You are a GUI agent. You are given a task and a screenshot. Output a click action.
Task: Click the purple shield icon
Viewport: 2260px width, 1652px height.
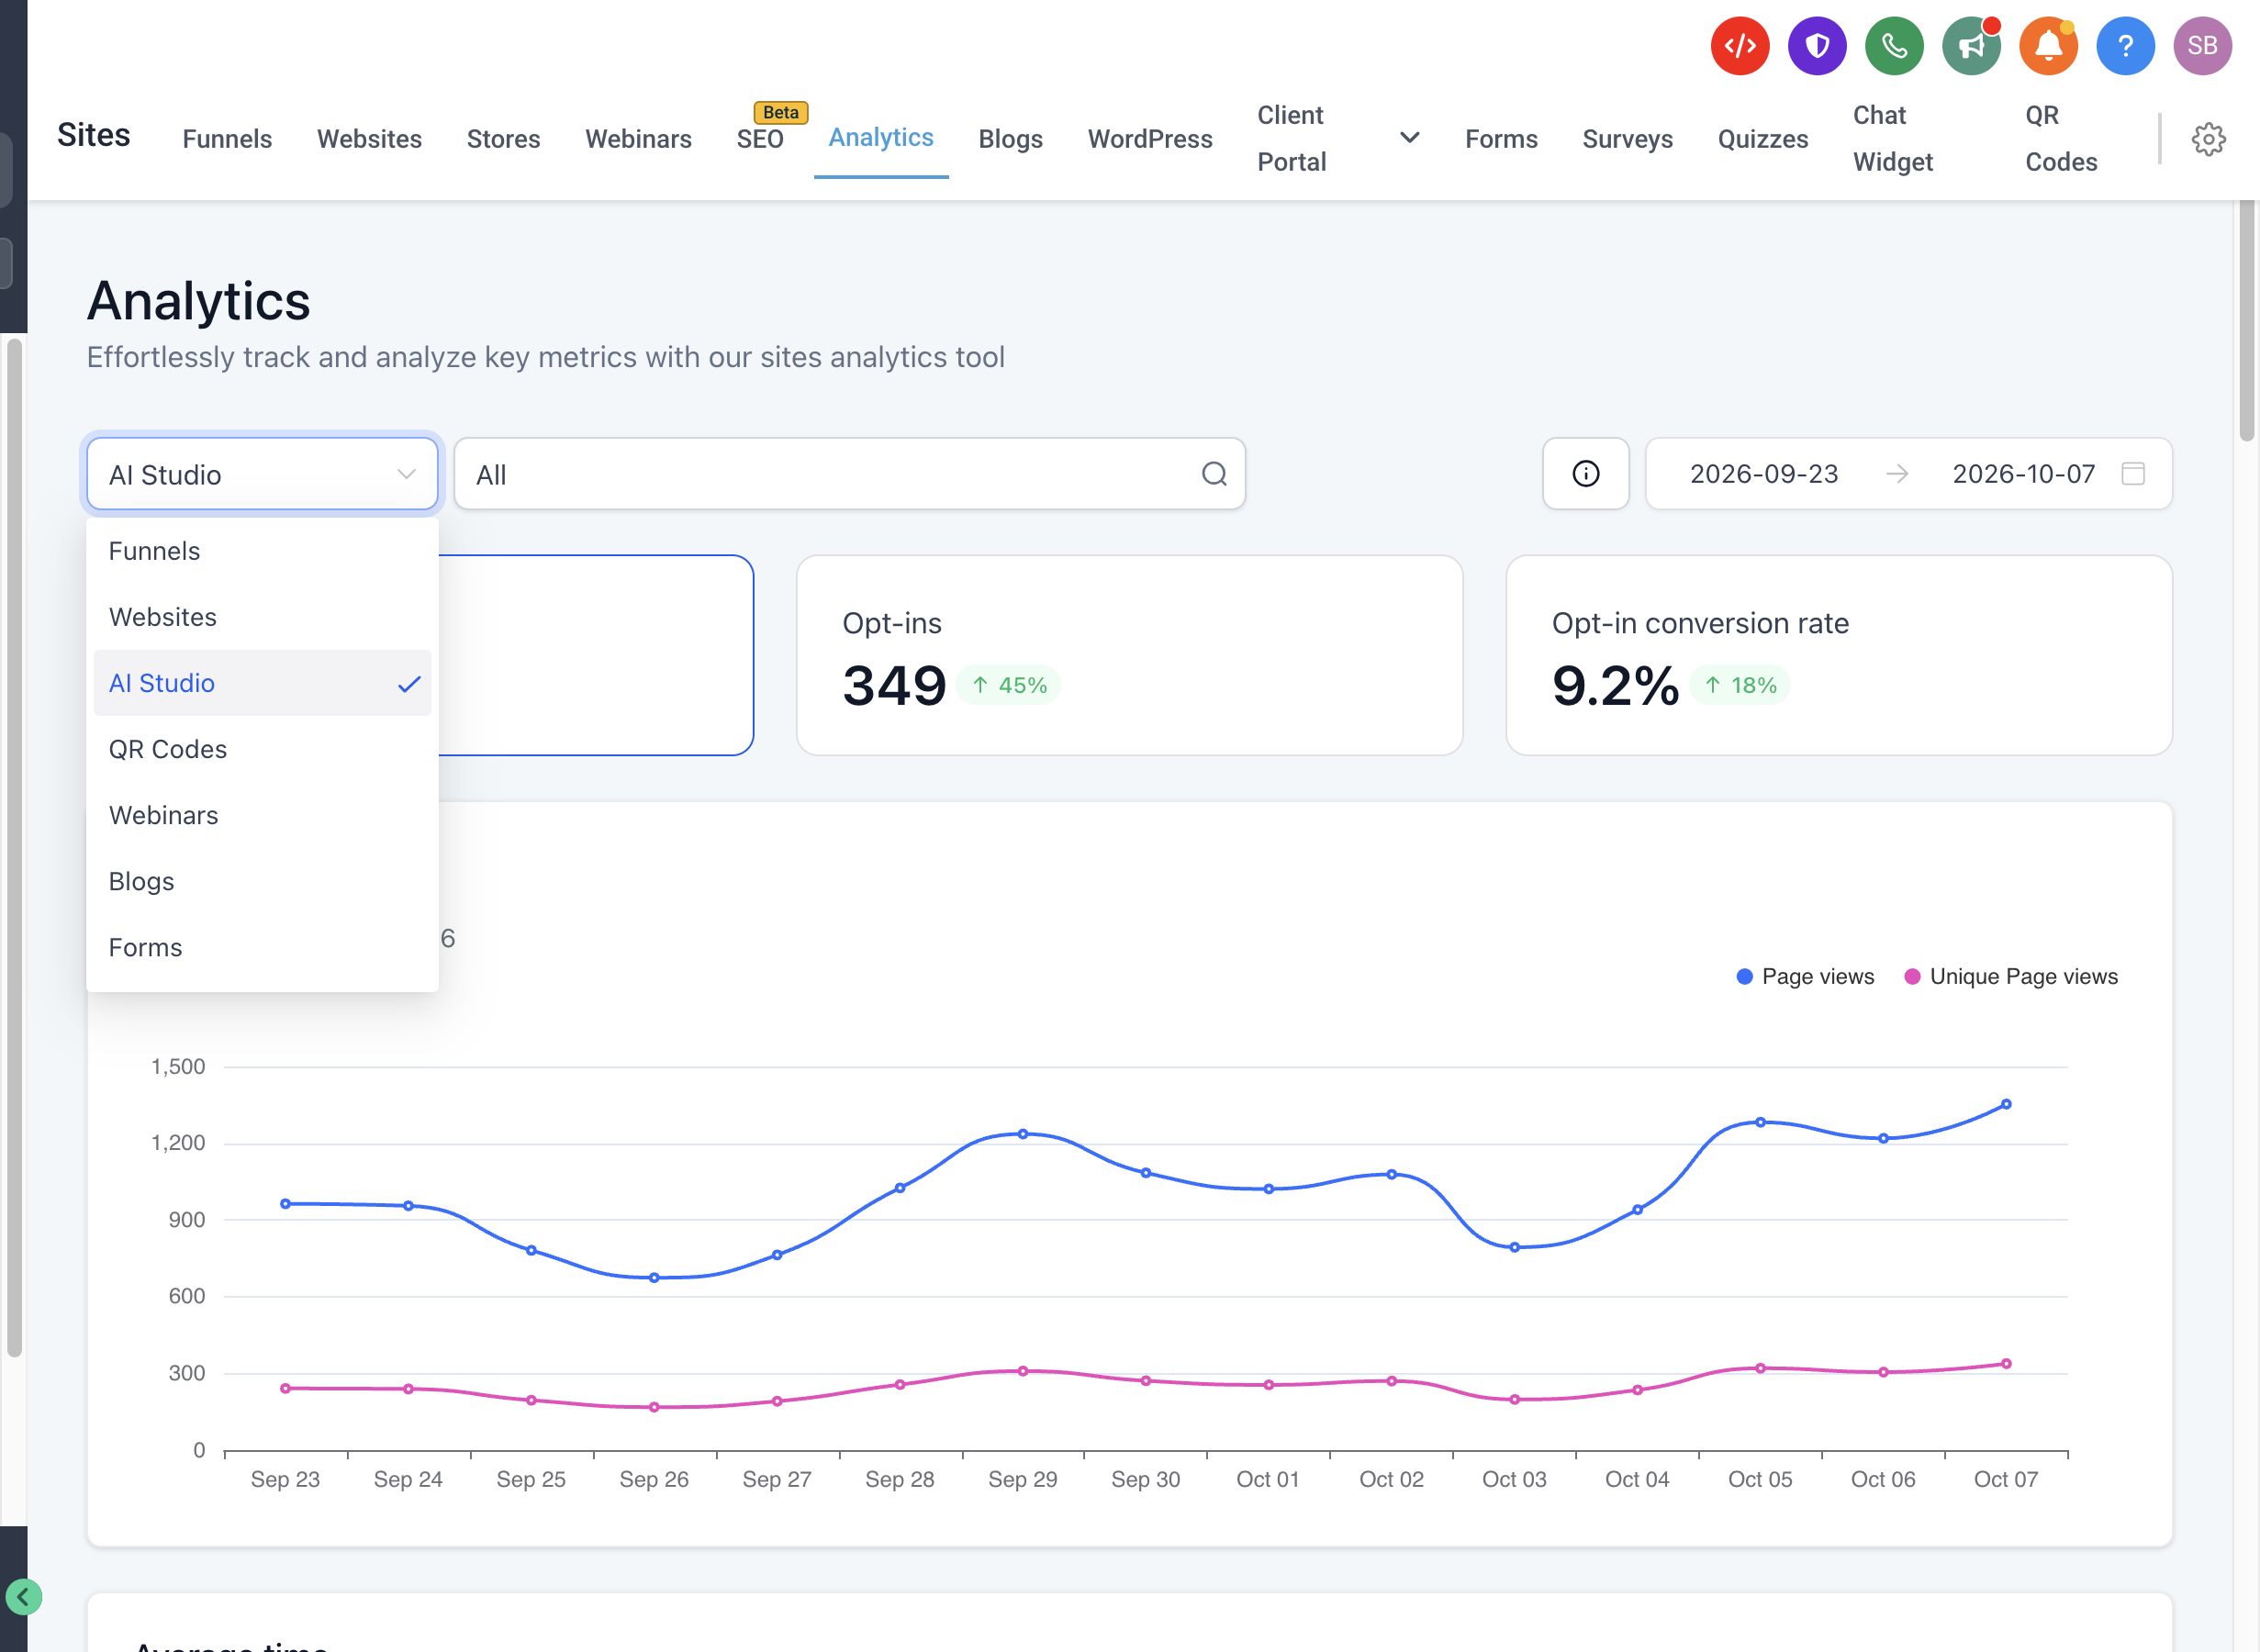pos(1817,46)
